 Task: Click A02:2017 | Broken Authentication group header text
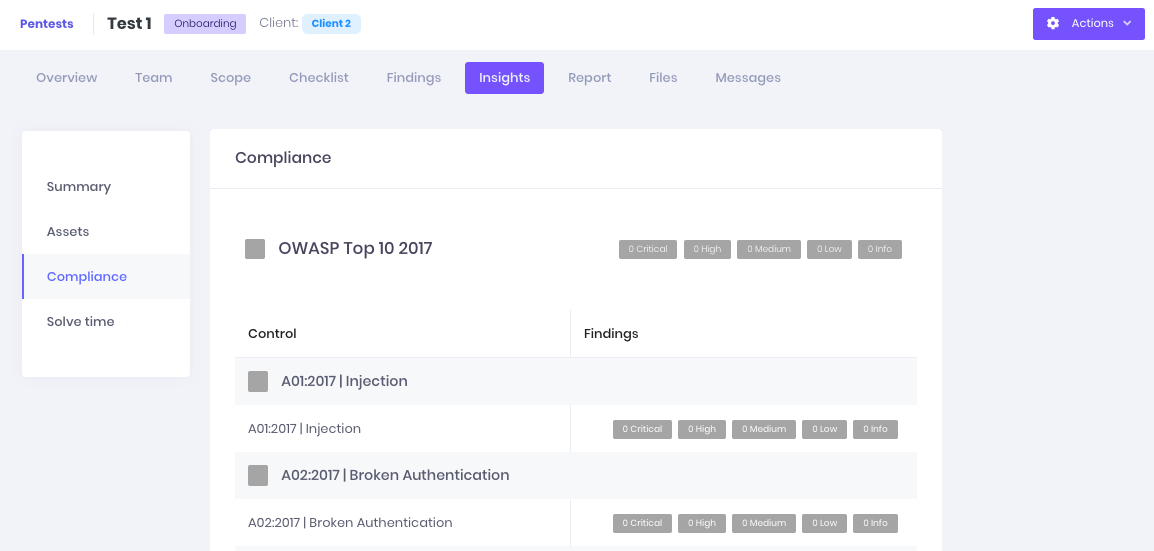point(395,475)
